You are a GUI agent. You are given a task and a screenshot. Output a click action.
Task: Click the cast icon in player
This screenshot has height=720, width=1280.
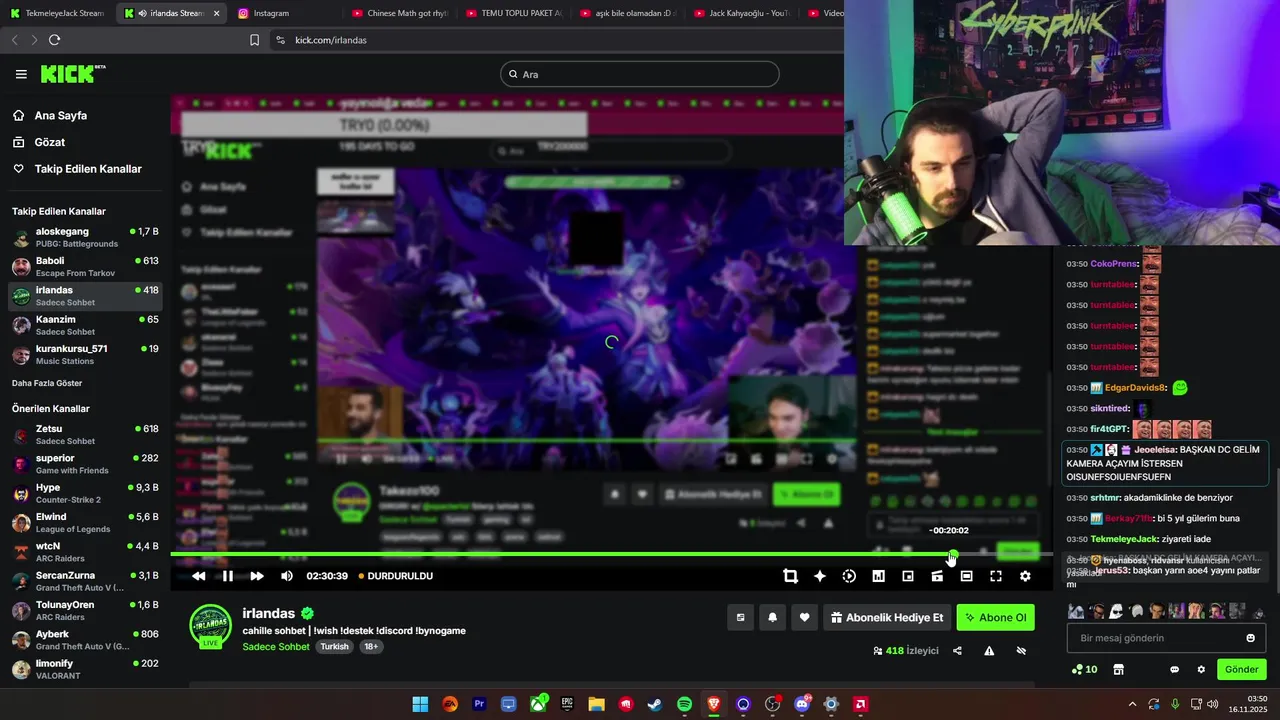pyautogui.click(x=937, y=576)
